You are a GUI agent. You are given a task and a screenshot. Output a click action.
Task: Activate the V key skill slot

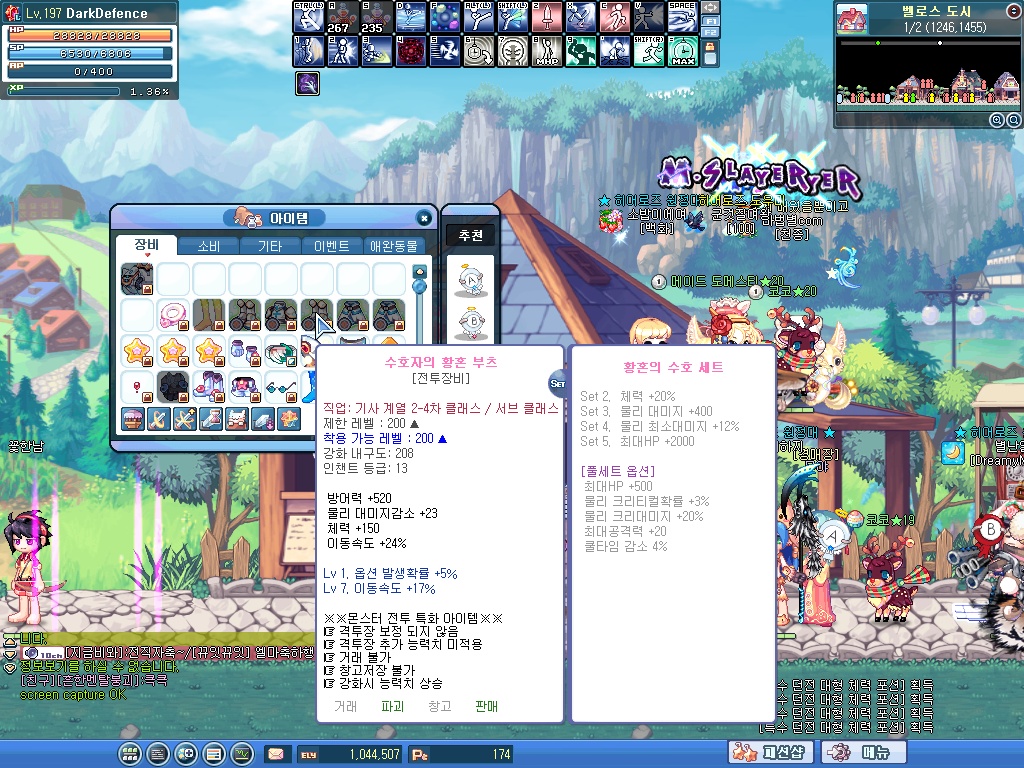(648, 17)
